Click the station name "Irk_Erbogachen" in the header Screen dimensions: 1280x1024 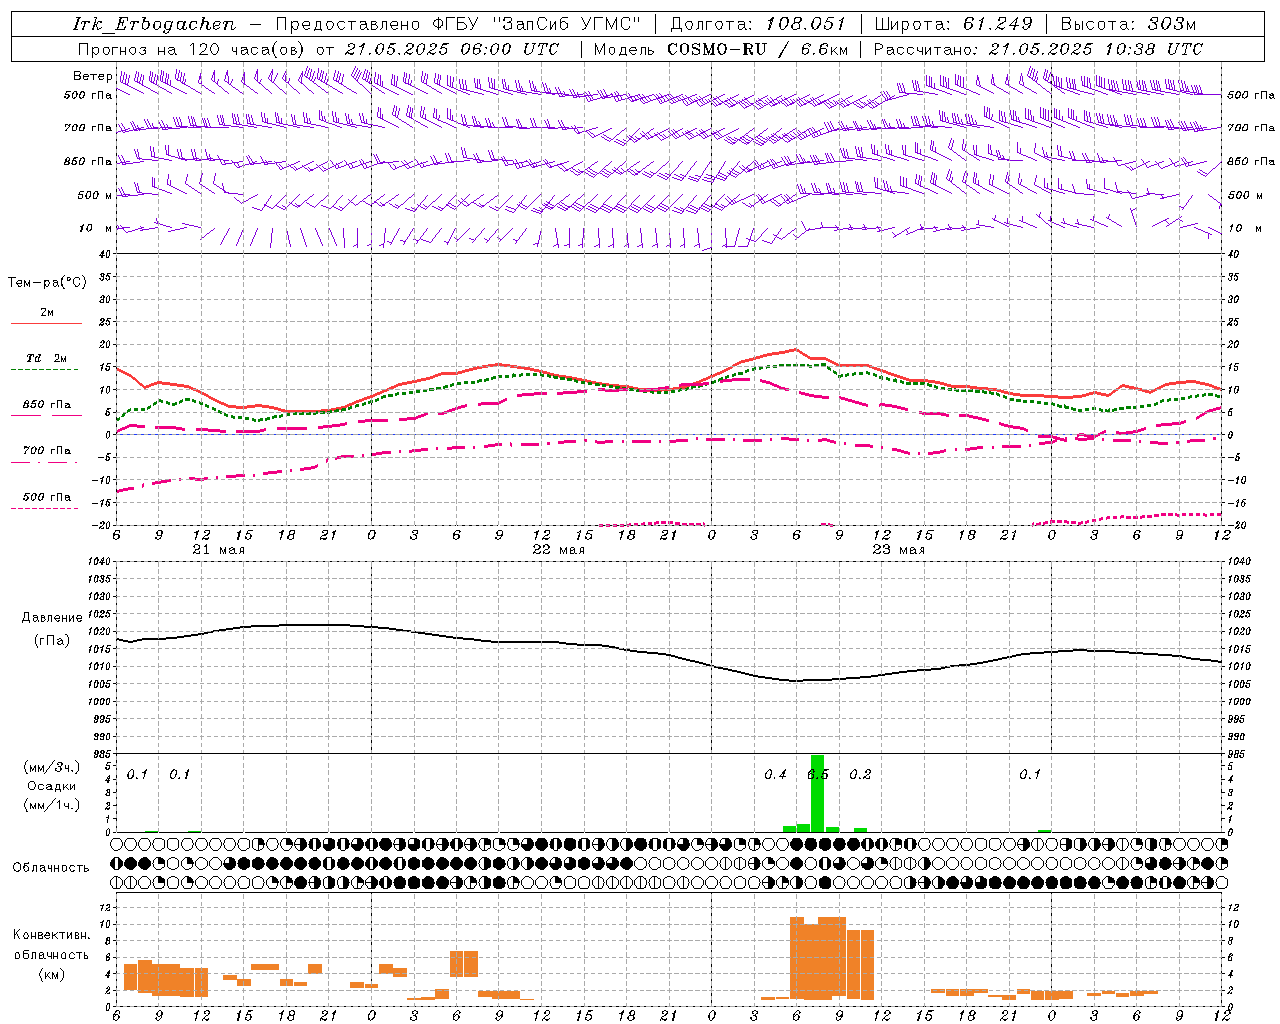pyautogui.click(x=154, y=24)
